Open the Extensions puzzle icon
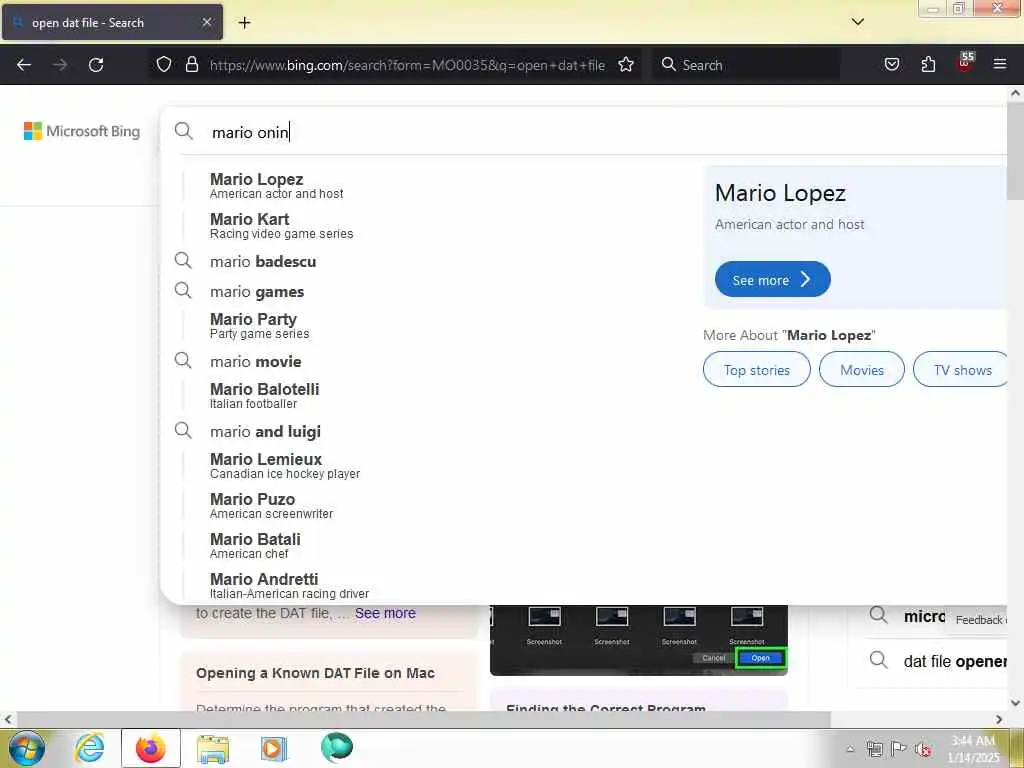1024x768 pixels. (x=928, y=65)
